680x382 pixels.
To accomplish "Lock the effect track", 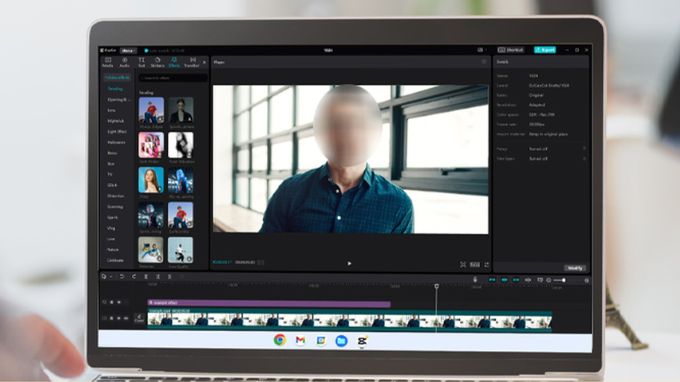I will [x=111, y=302].
